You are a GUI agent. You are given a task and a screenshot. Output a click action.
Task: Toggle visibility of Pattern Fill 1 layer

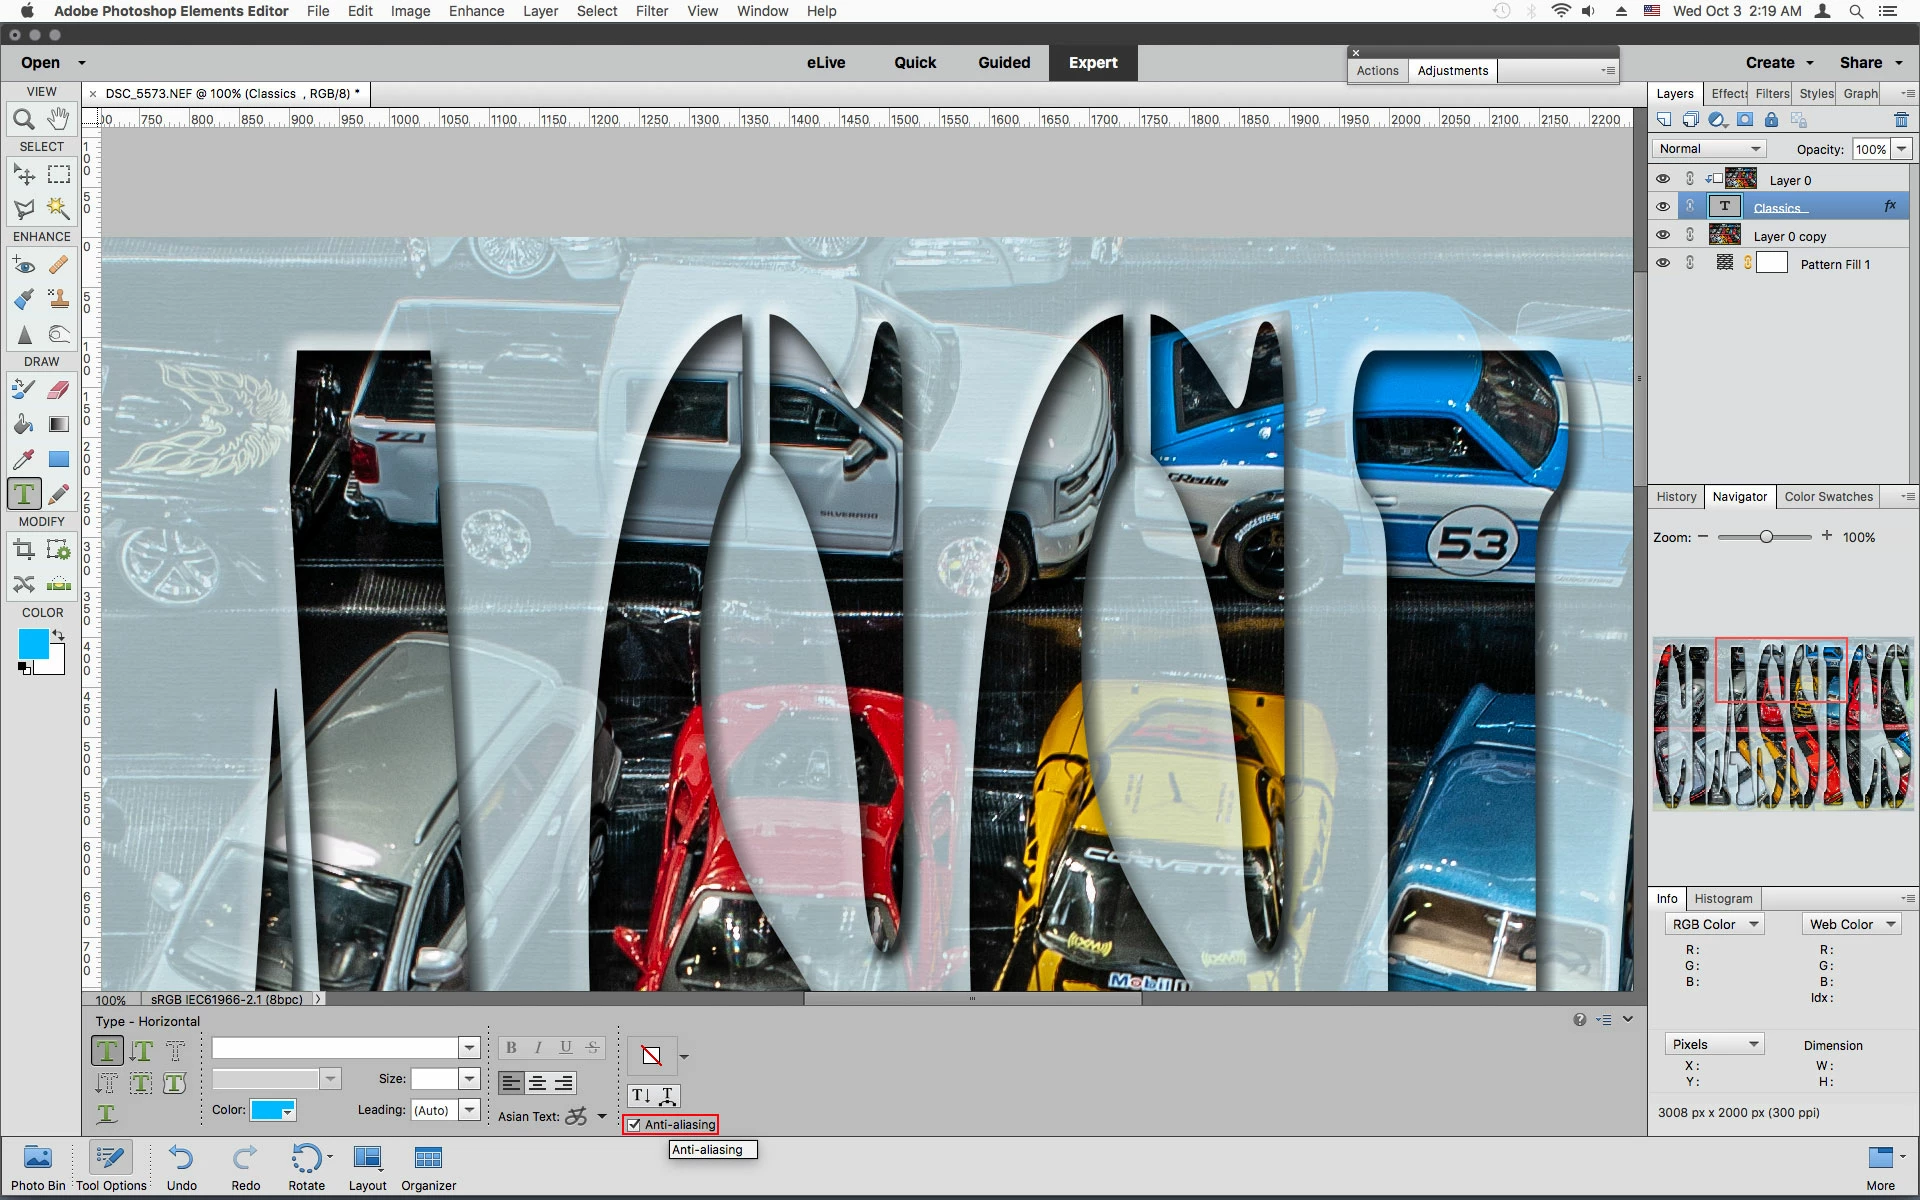[x=1662, y=263]
